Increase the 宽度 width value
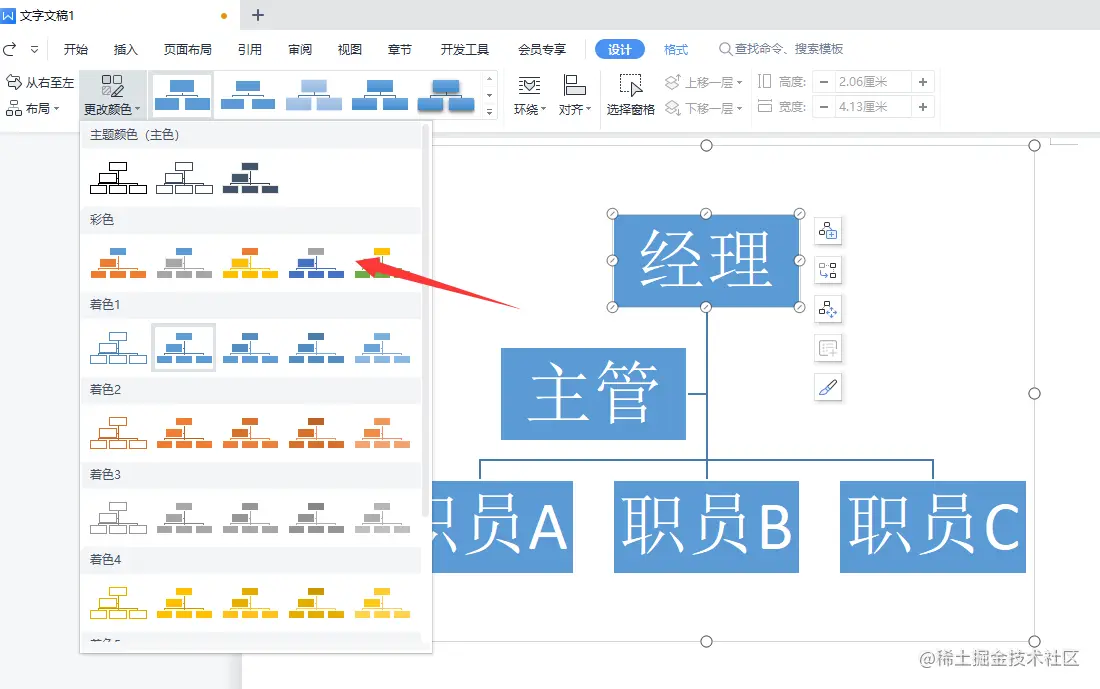Image resolution: width=1100 pixels, height=689 pixels. tap(923, 107)
